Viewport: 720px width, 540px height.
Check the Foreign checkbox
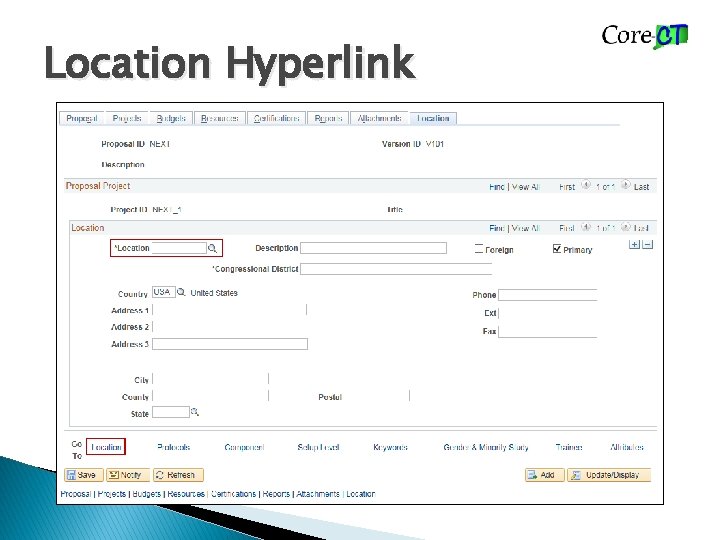[x=479, y=249]
